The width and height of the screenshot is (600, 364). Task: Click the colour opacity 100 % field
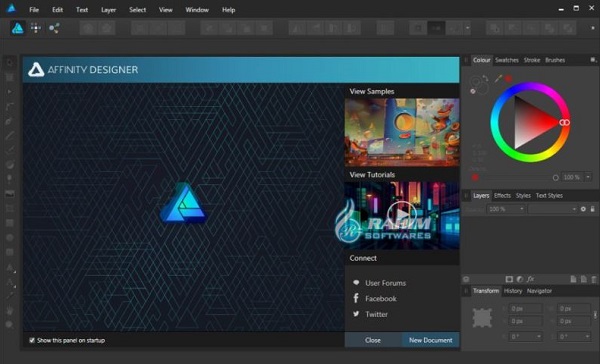click(x=572, y=177)
